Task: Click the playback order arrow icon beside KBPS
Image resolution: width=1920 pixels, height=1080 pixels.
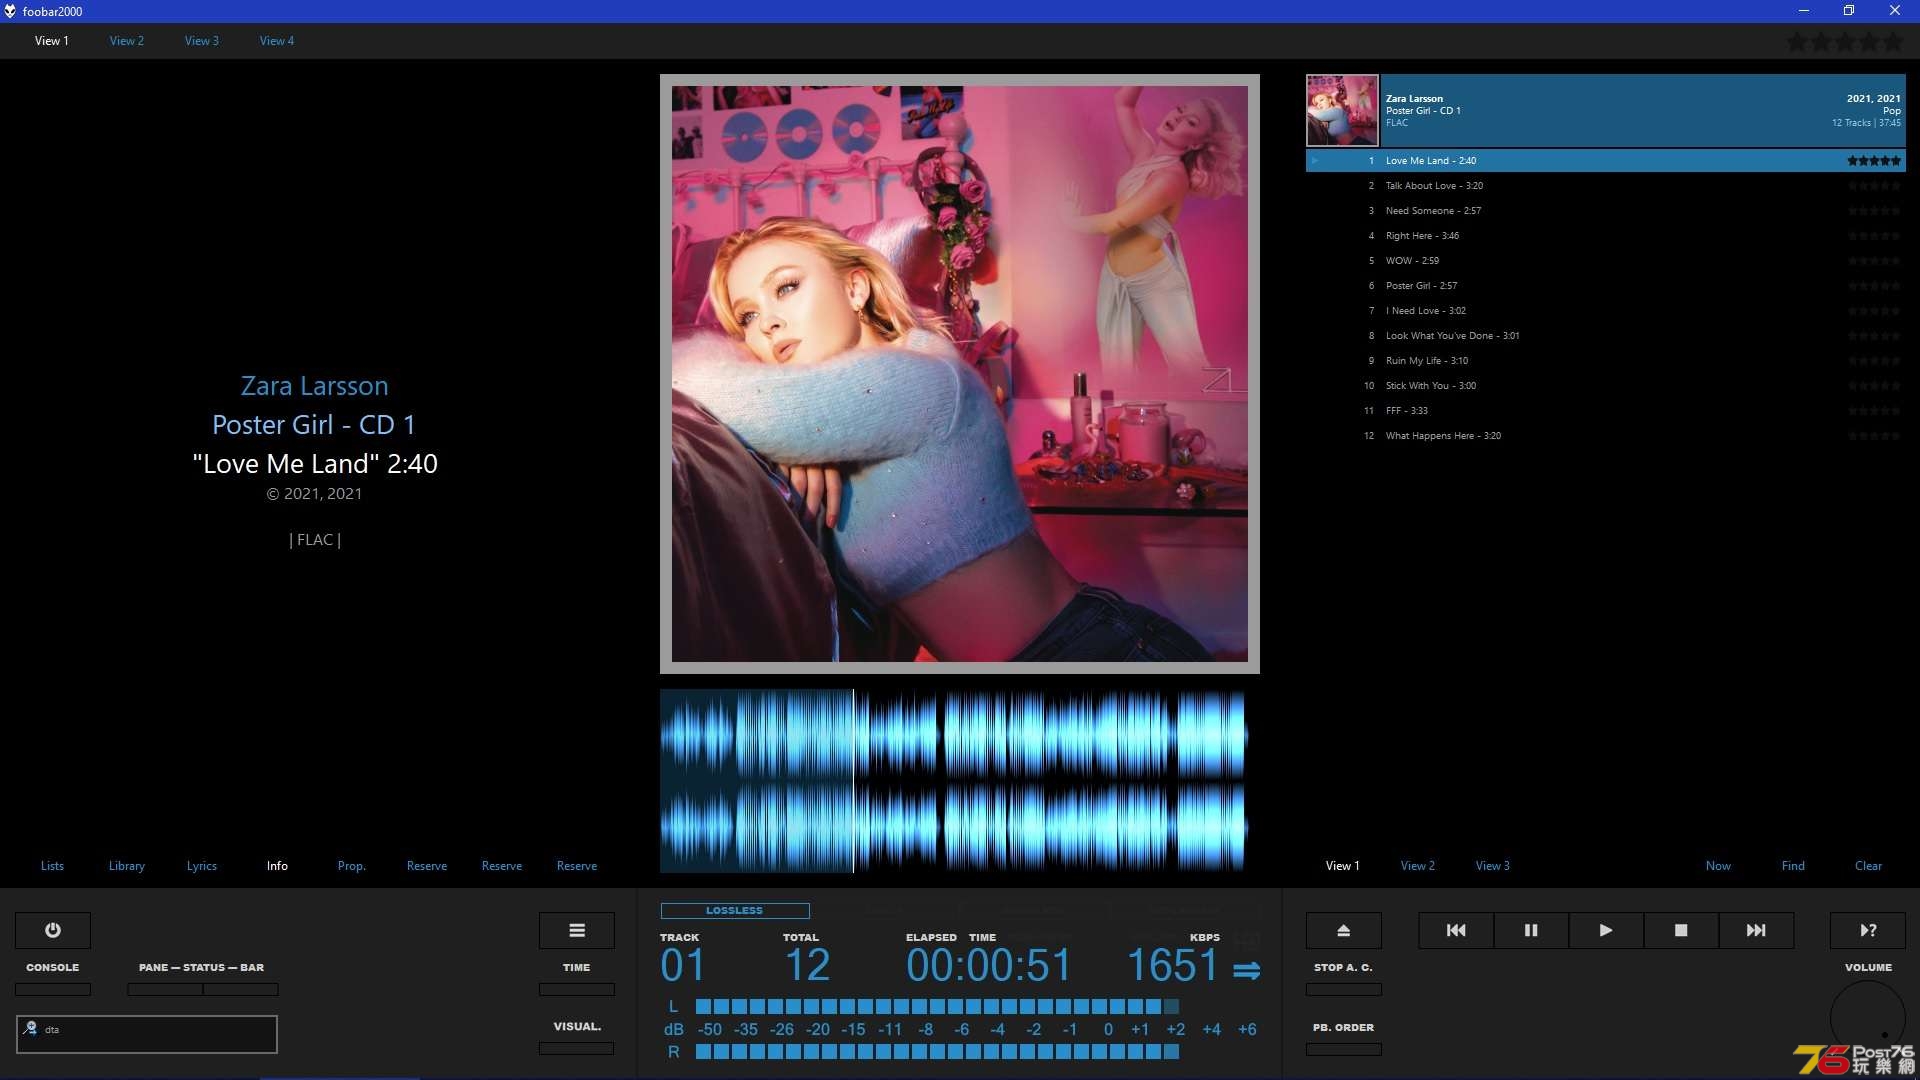Action: [x=1246, y=970]
